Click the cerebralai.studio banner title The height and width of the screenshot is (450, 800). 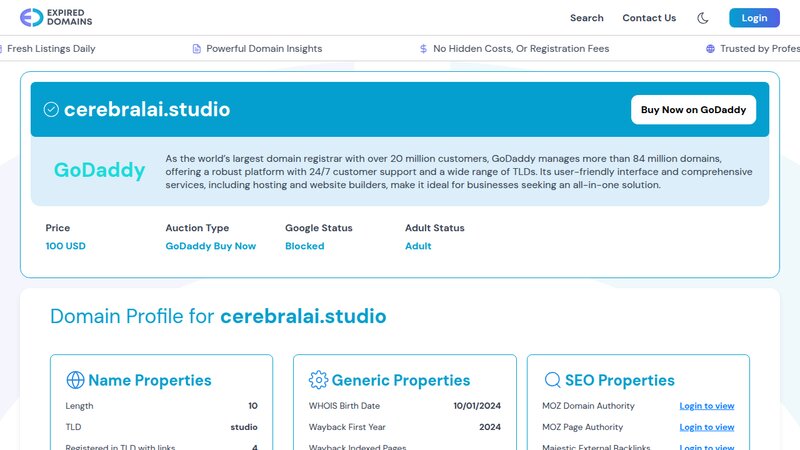pos(147,109)
